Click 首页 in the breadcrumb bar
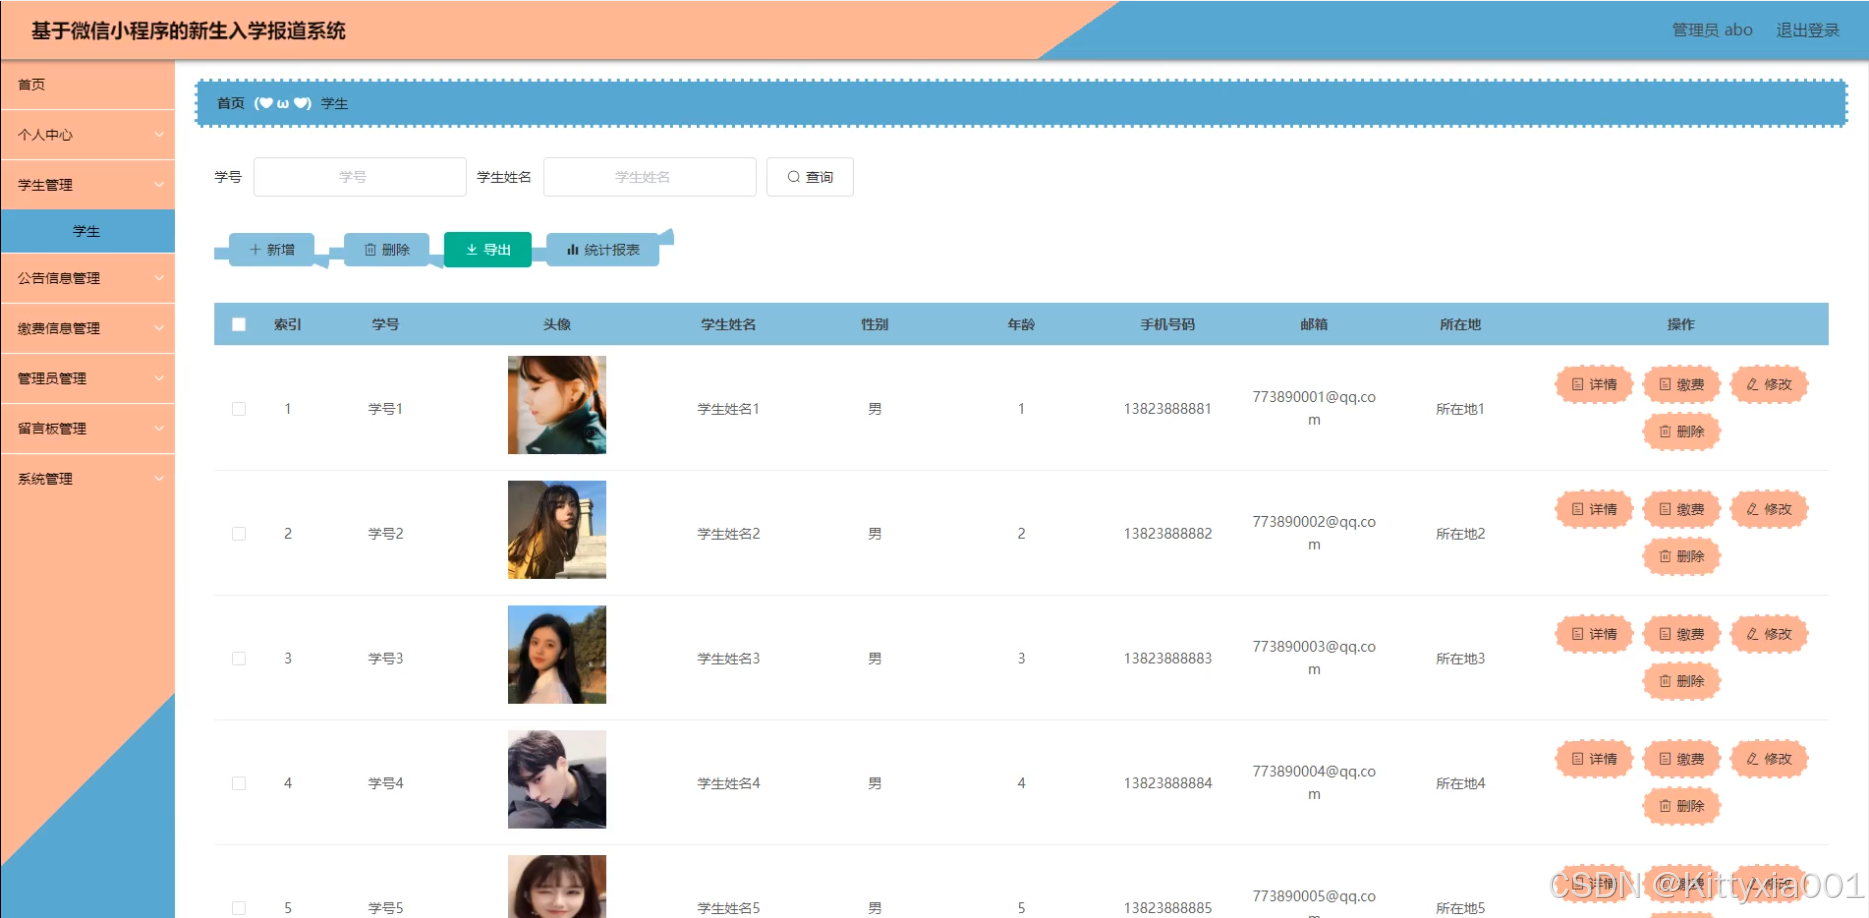The width and height of the screenshot is (1869, 918). click(231, 103)
